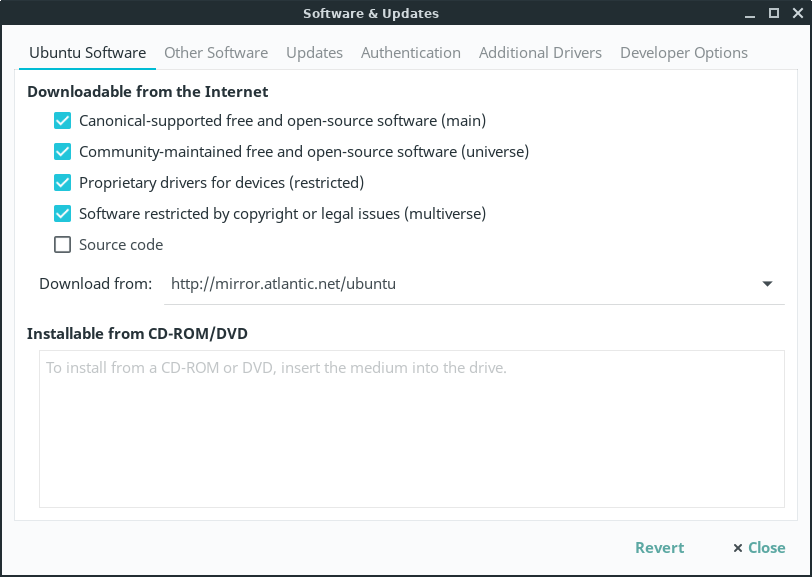Enable the Source code checkbox
Screen dimensions: 812x577
coord(63,245)
